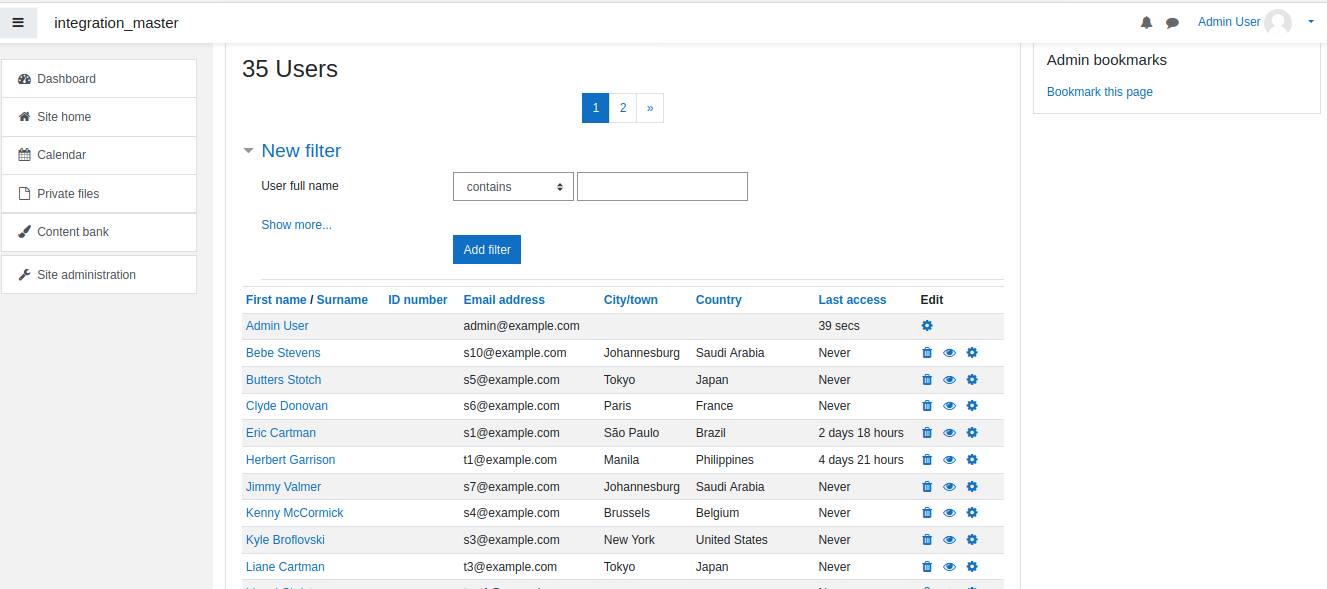Sort users by First name
Image resolution: width=1327 pixels, height=589 pixels.
point(276,300)
